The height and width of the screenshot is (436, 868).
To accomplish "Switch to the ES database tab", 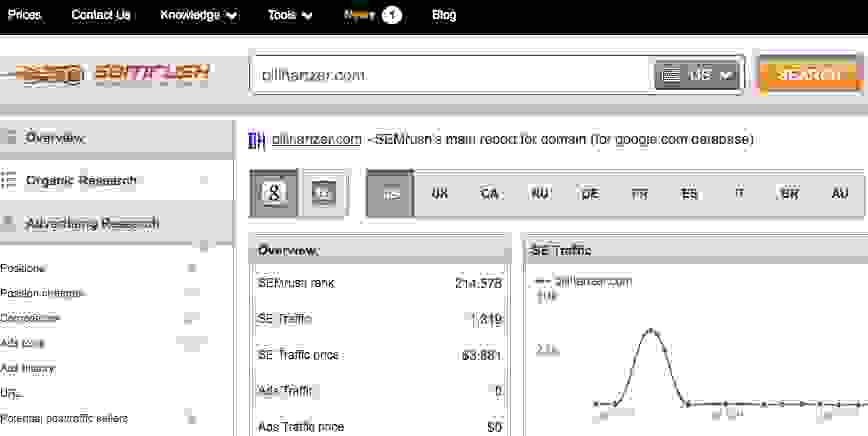I will [x=689, y=194].
